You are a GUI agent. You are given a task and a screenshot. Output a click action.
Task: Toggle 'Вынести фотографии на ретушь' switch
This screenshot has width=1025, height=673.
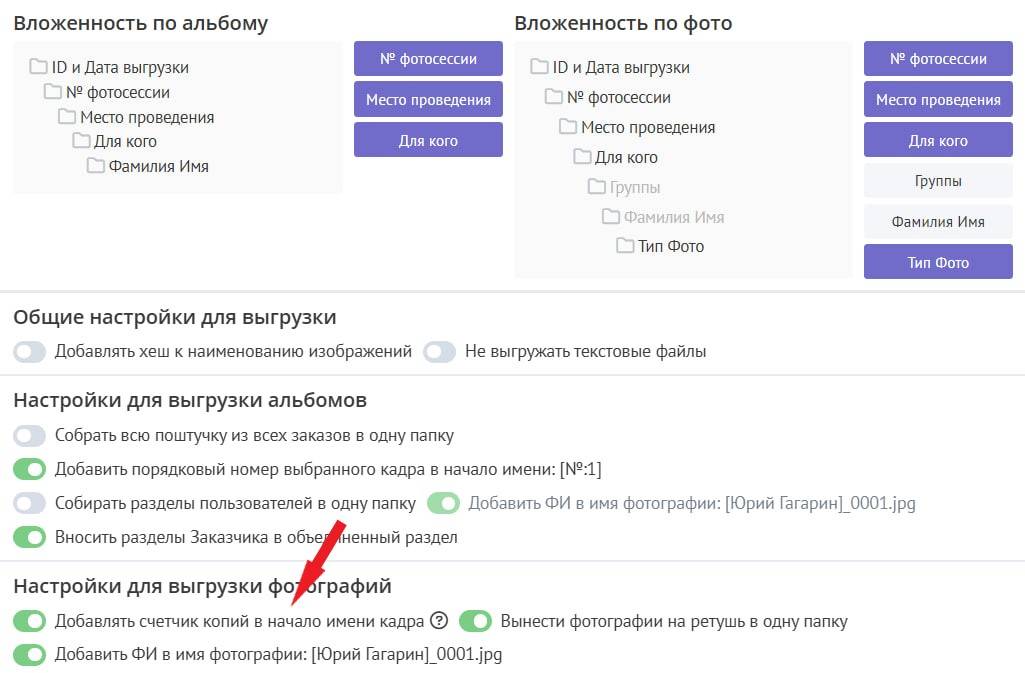click(x=476, y=621)
